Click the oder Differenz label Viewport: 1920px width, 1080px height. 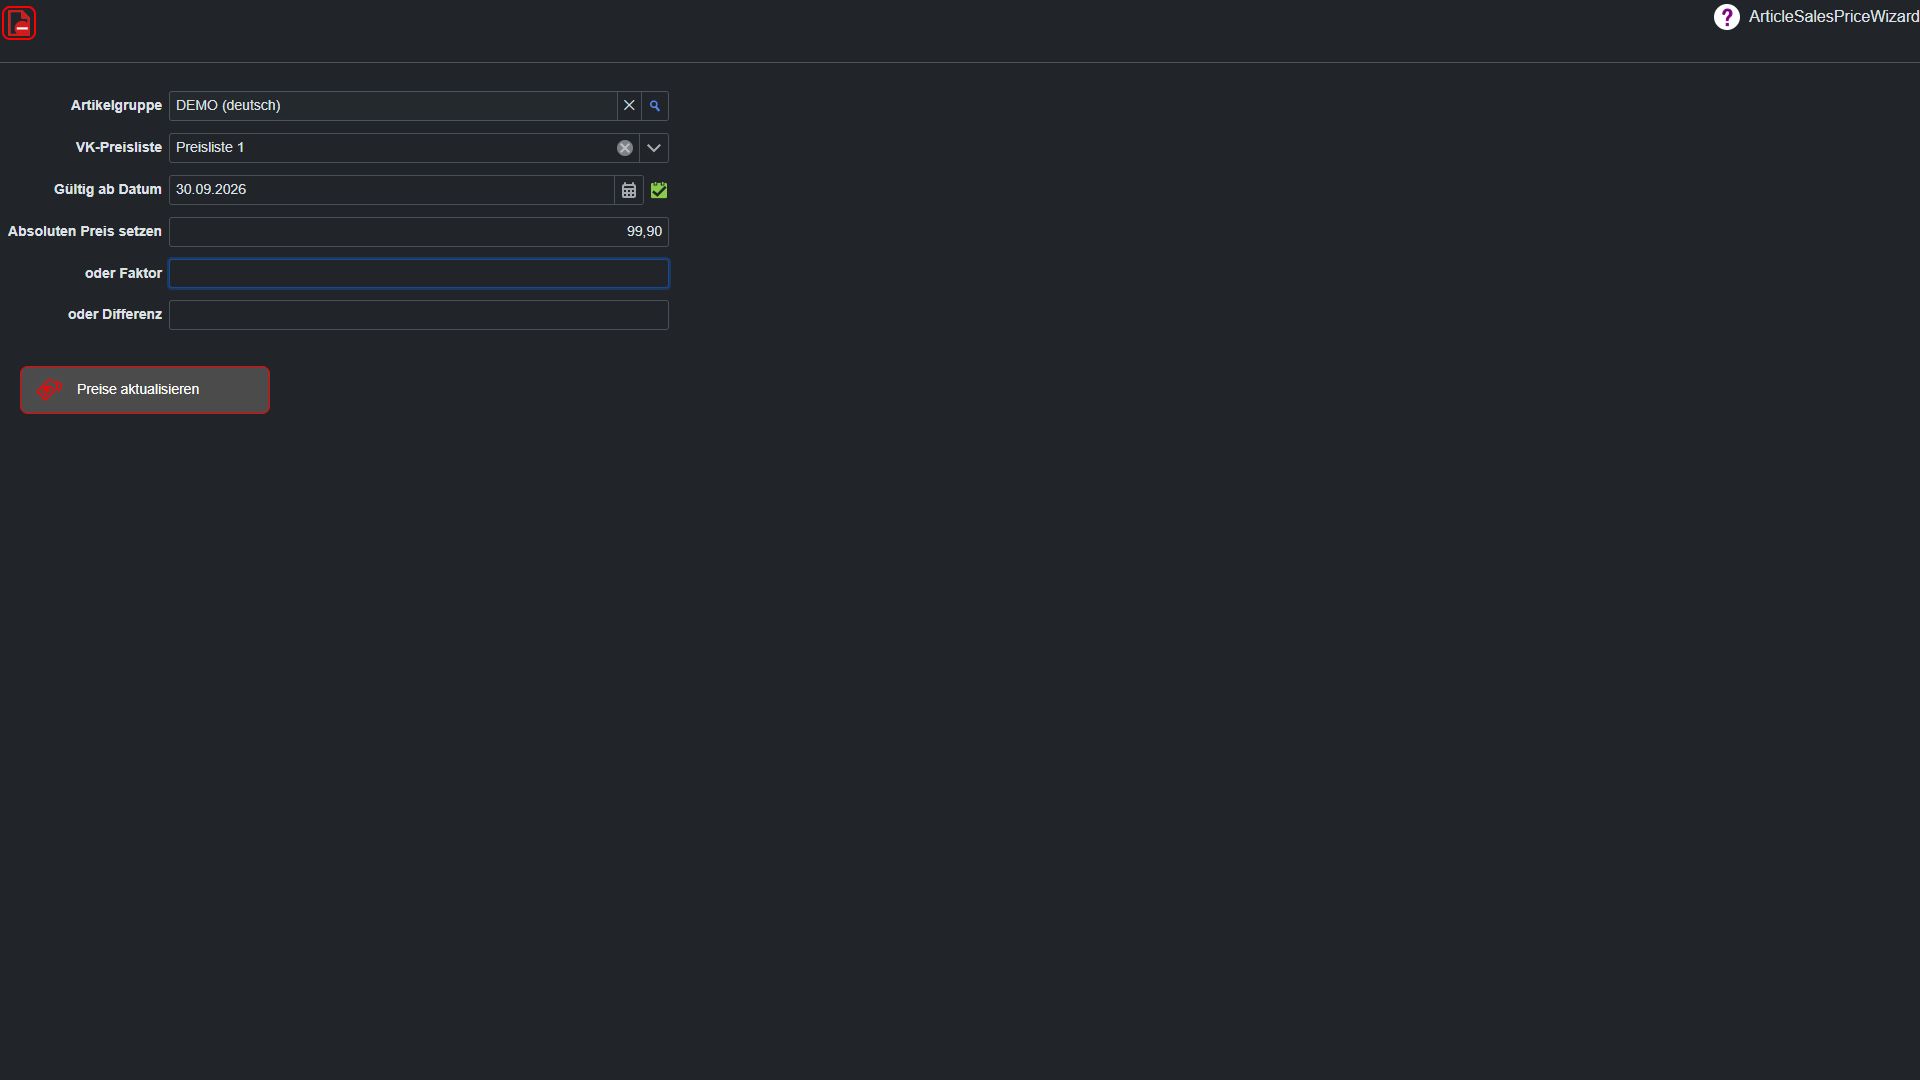(x=115, y=315)
